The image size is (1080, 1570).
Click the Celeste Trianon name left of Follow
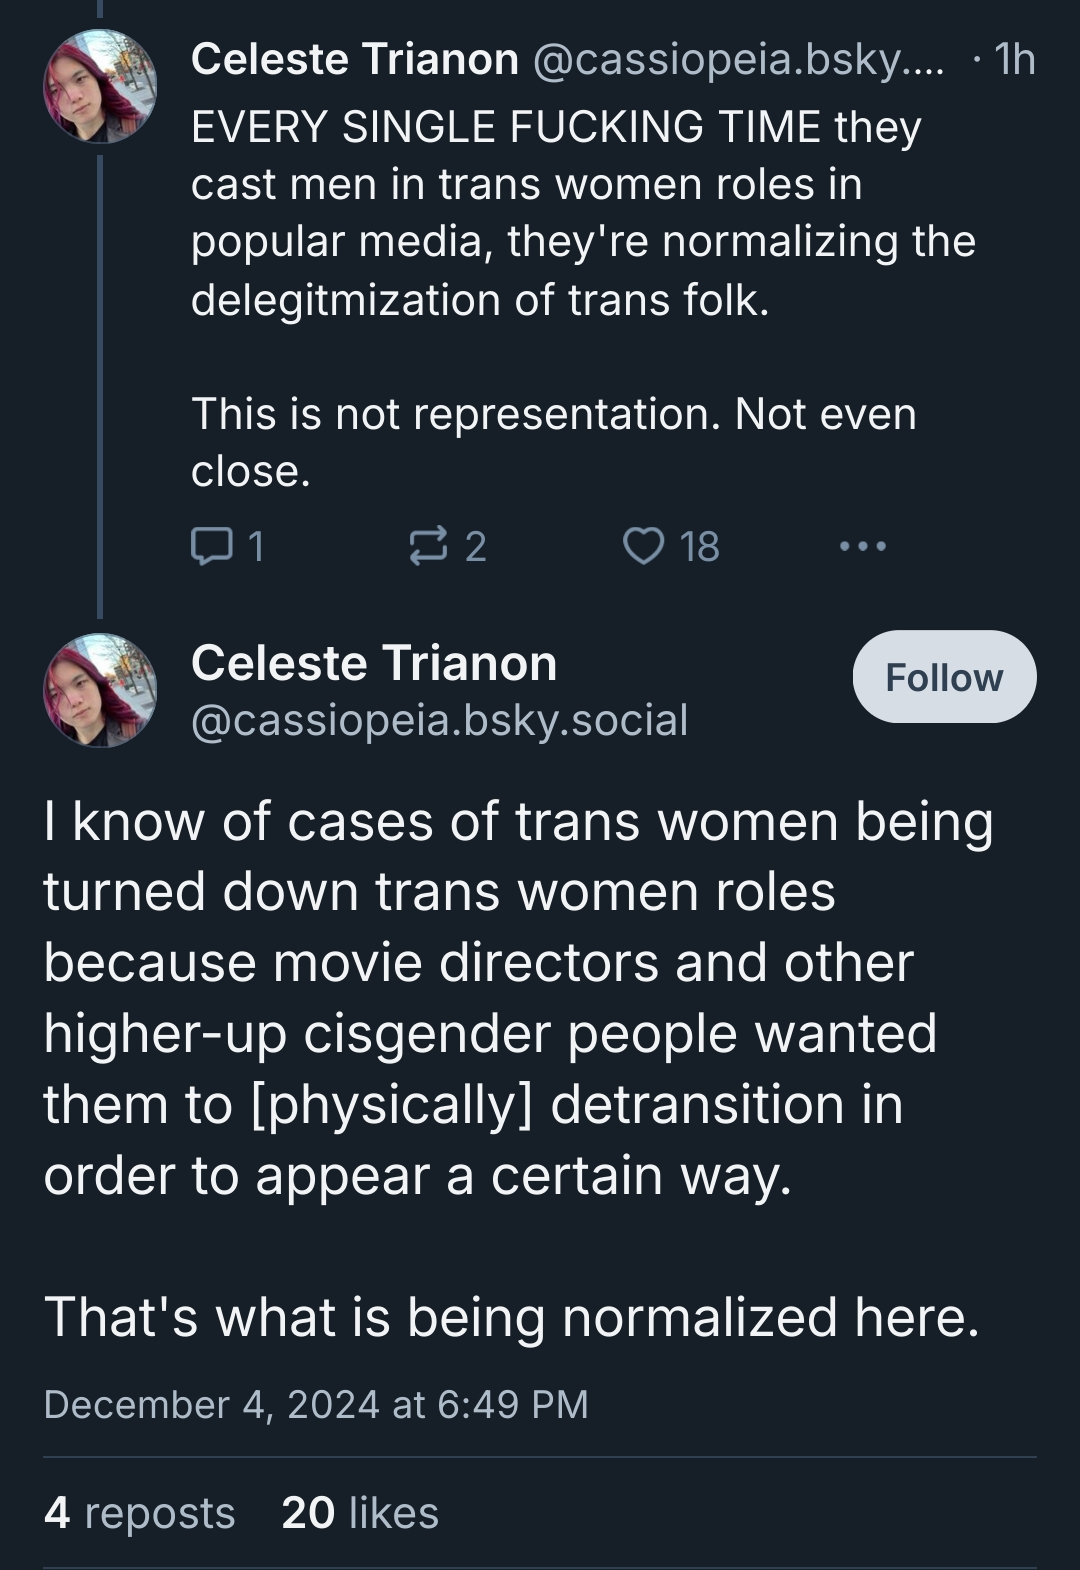tap(373, 663)
